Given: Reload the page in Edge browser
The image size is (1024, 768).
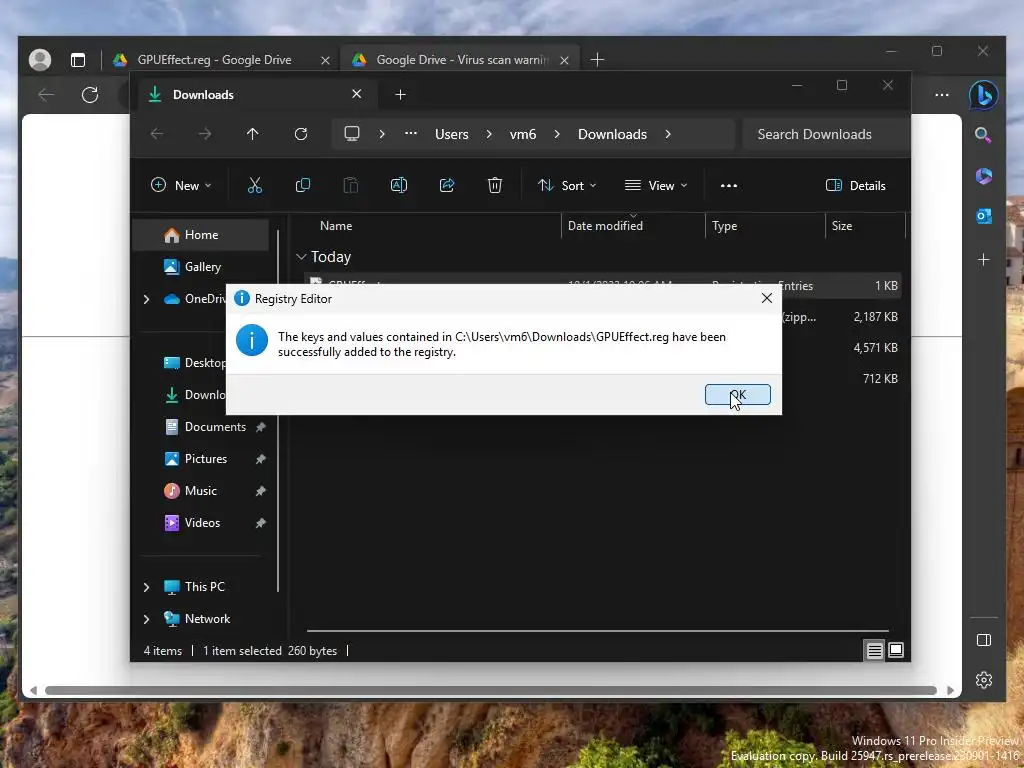Looking at the screenshot, I should tap(90, 95).
